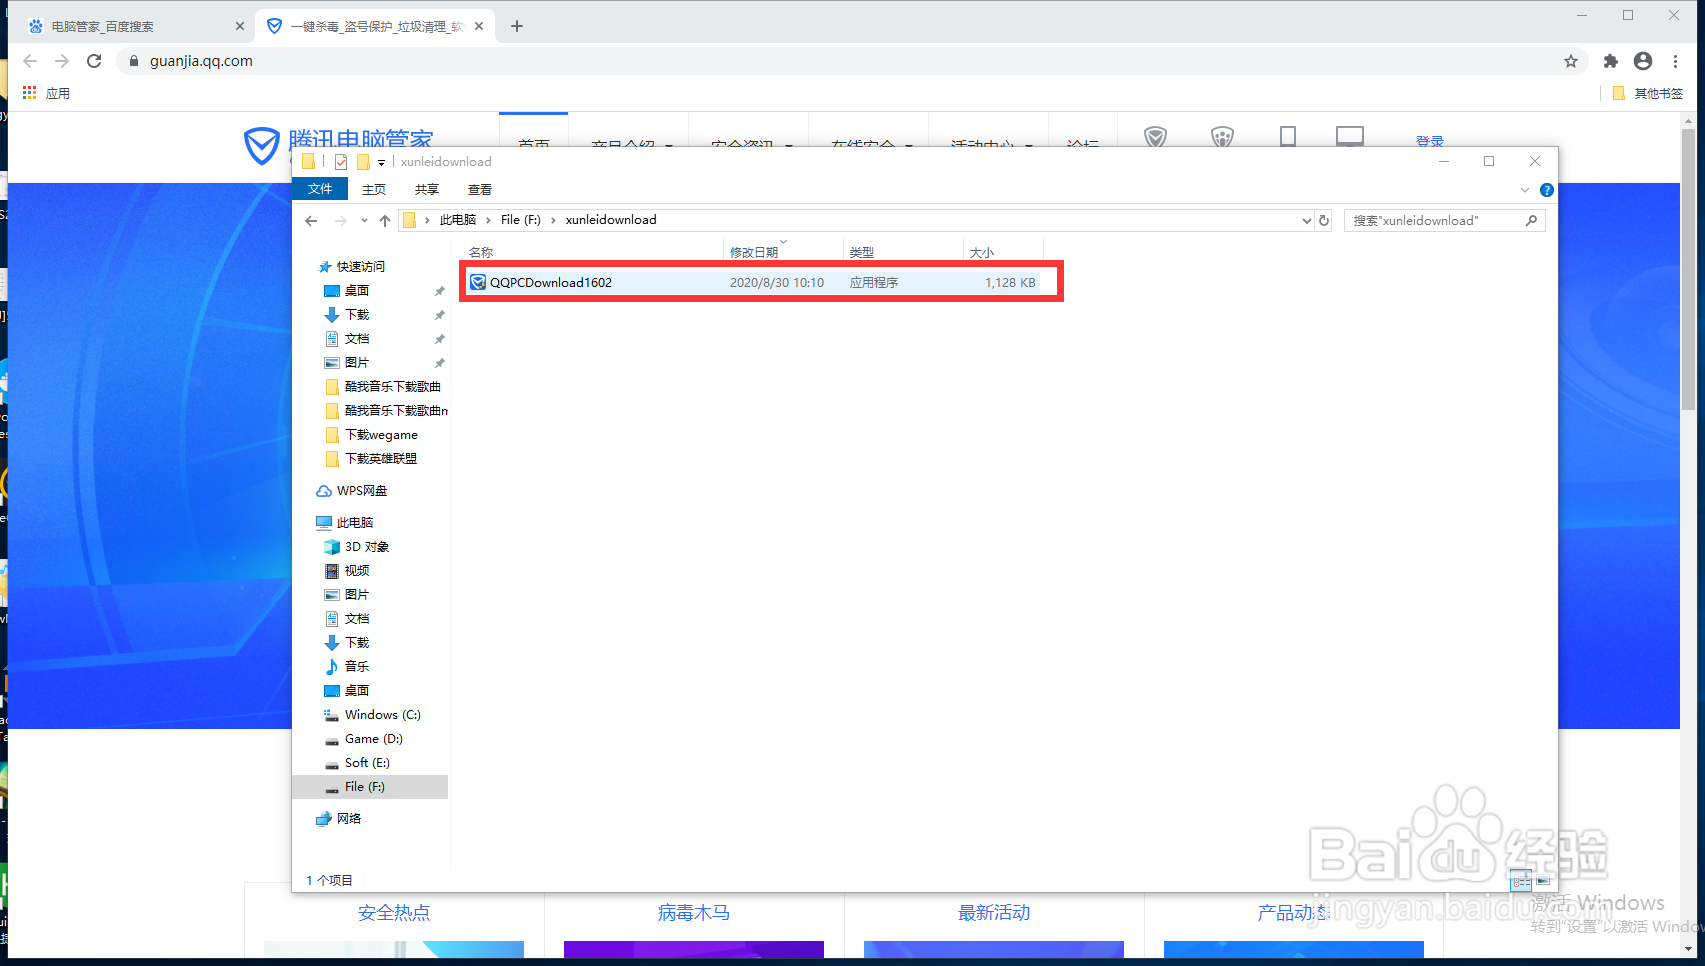The height and width of the screenshot is (966, 1705).
Task: Switch to the 查看 ribbon tab
Action: (x=479, y=189)
